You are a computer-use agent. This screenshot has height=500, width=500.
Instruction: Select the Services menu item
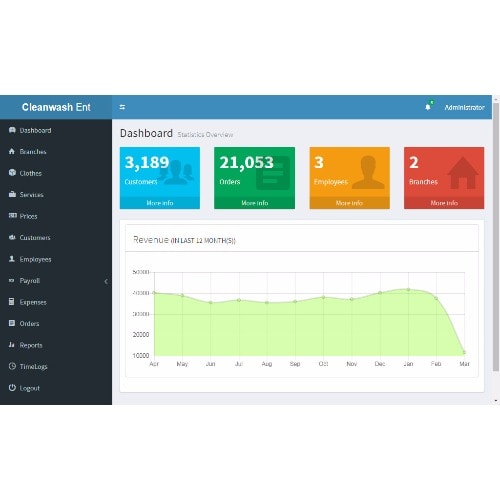pos(56,195)
